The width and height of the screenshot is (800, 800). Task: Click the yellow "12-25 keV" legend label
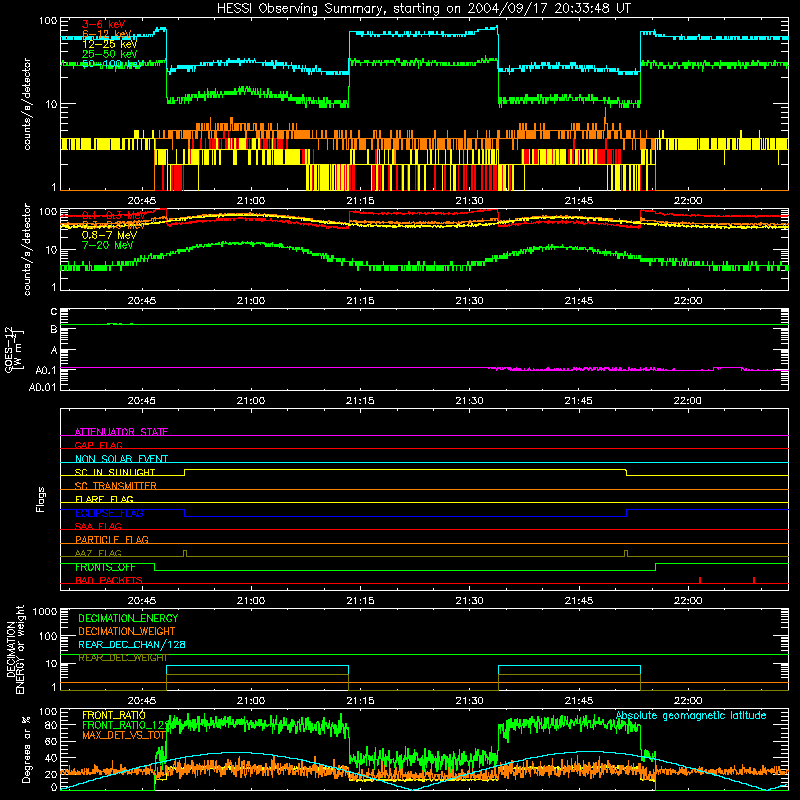109,44
